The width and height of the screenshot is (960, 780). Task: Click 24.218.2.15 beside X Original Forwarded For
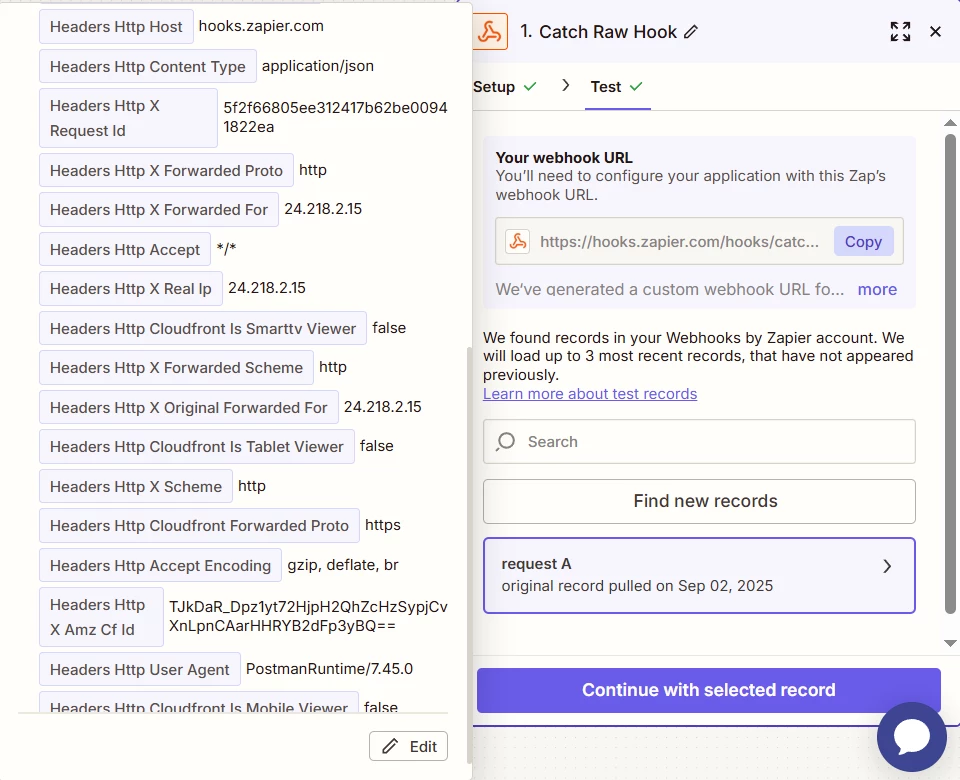click(383, 407)
